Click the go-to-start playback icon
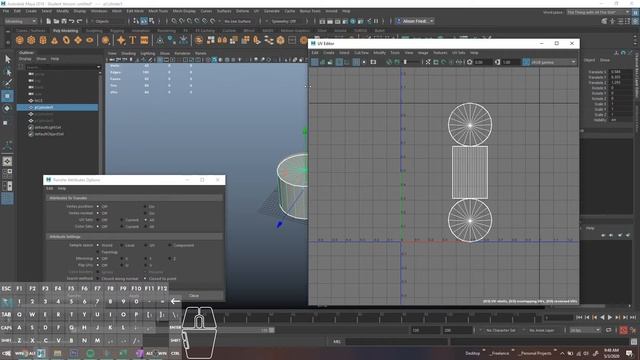640x360 pixels. [x=579, y=317]
